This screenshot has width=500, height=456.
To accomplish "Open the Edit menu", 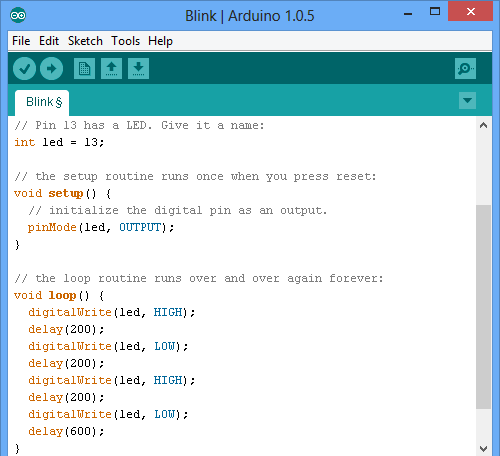I will (x=49, y=41).
